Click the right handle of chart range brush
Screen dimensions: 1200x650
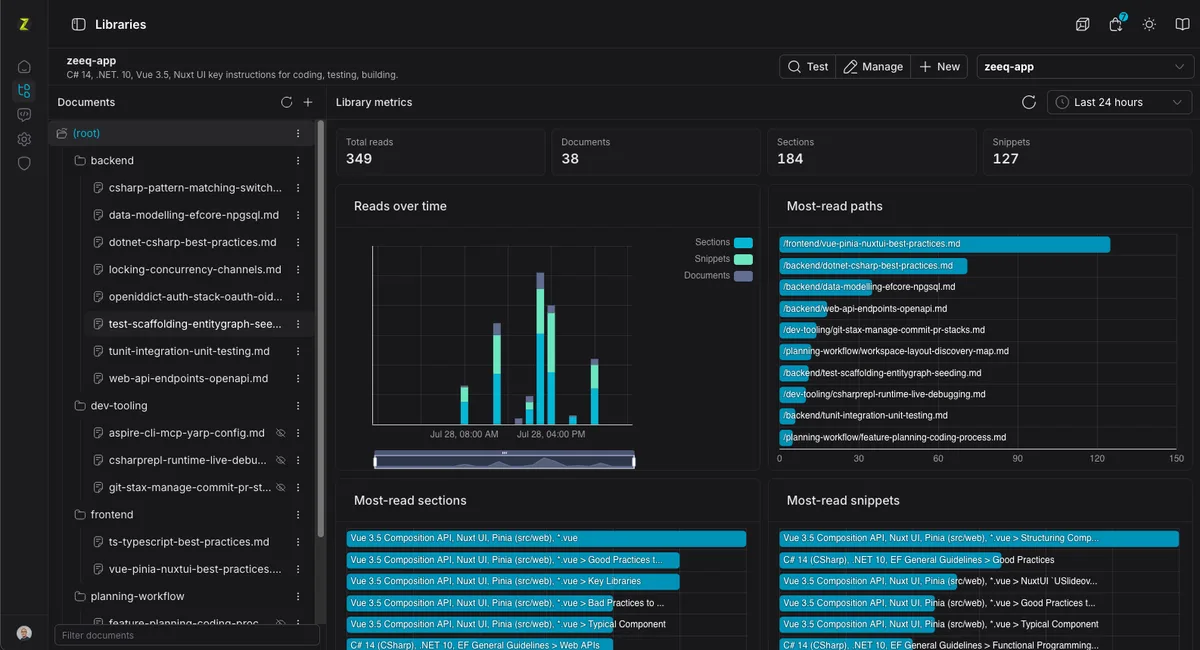[634, 460]
